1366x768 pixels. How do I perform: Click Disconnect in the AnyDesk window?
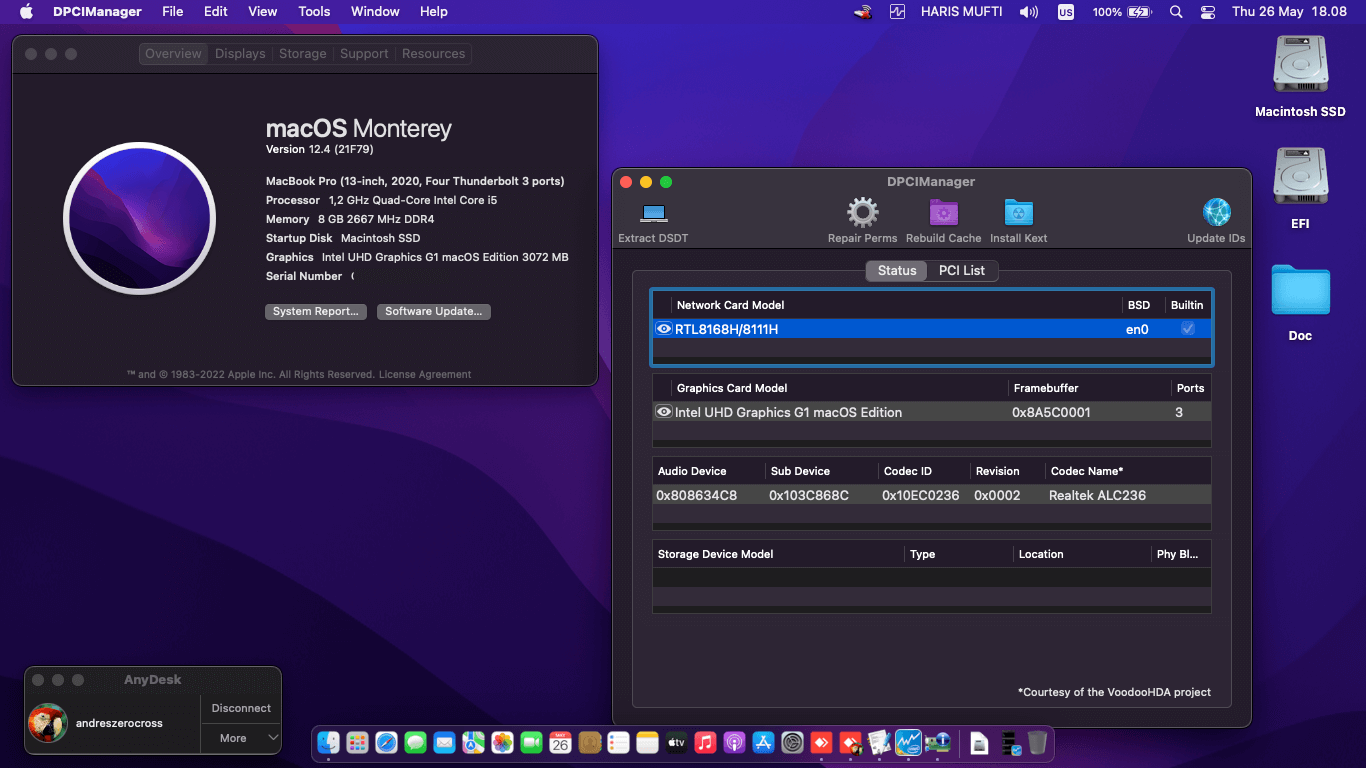(x=241, y=708)
